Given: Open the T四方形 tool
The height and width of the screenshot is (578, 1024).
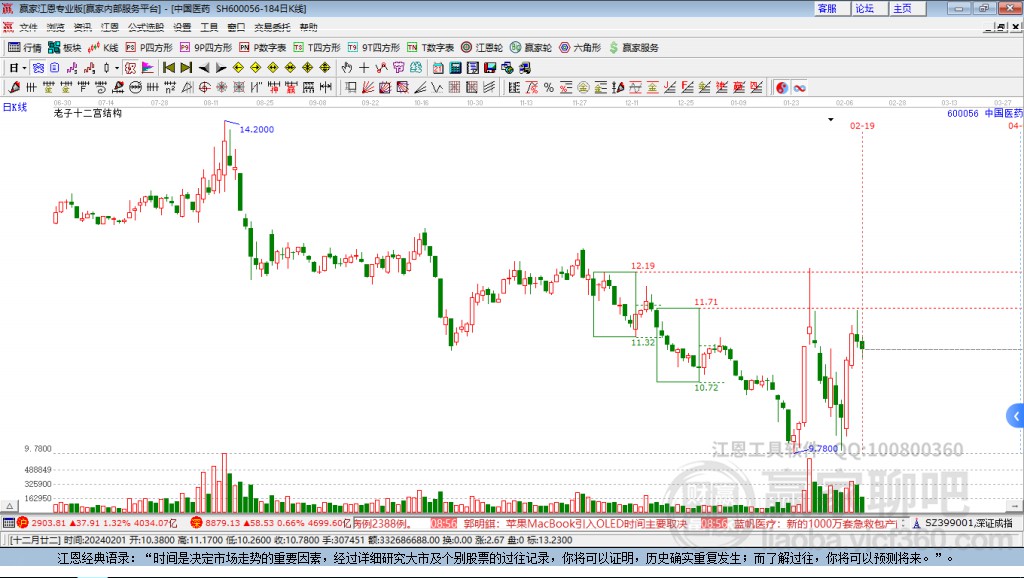Looking at the screenshot, I should [317, 48].
